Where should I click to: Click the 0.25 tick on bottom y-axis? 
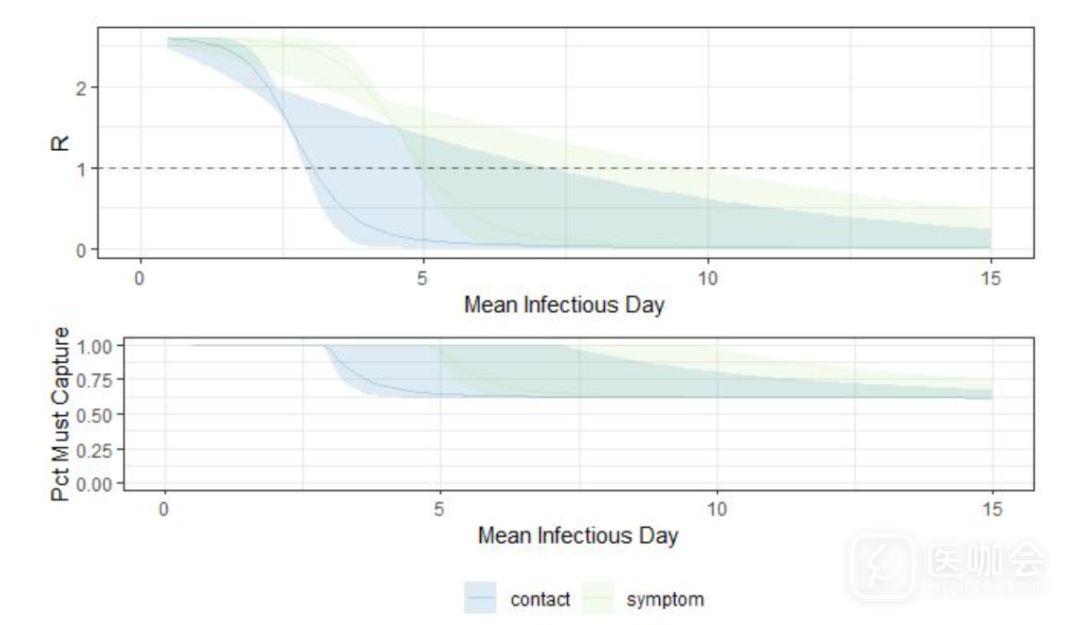coord(105,449)
